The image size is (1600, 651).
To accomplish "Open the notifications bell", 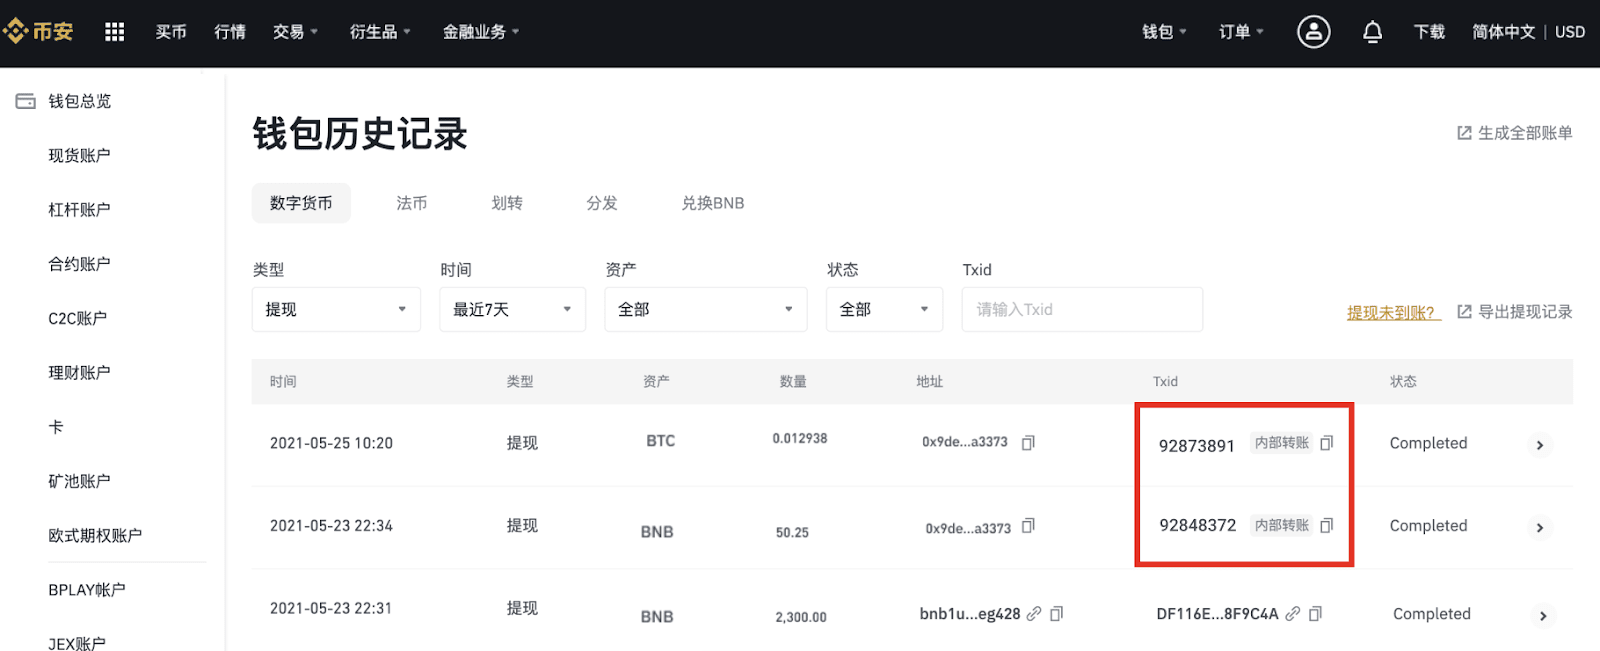I will [1372, 32].
